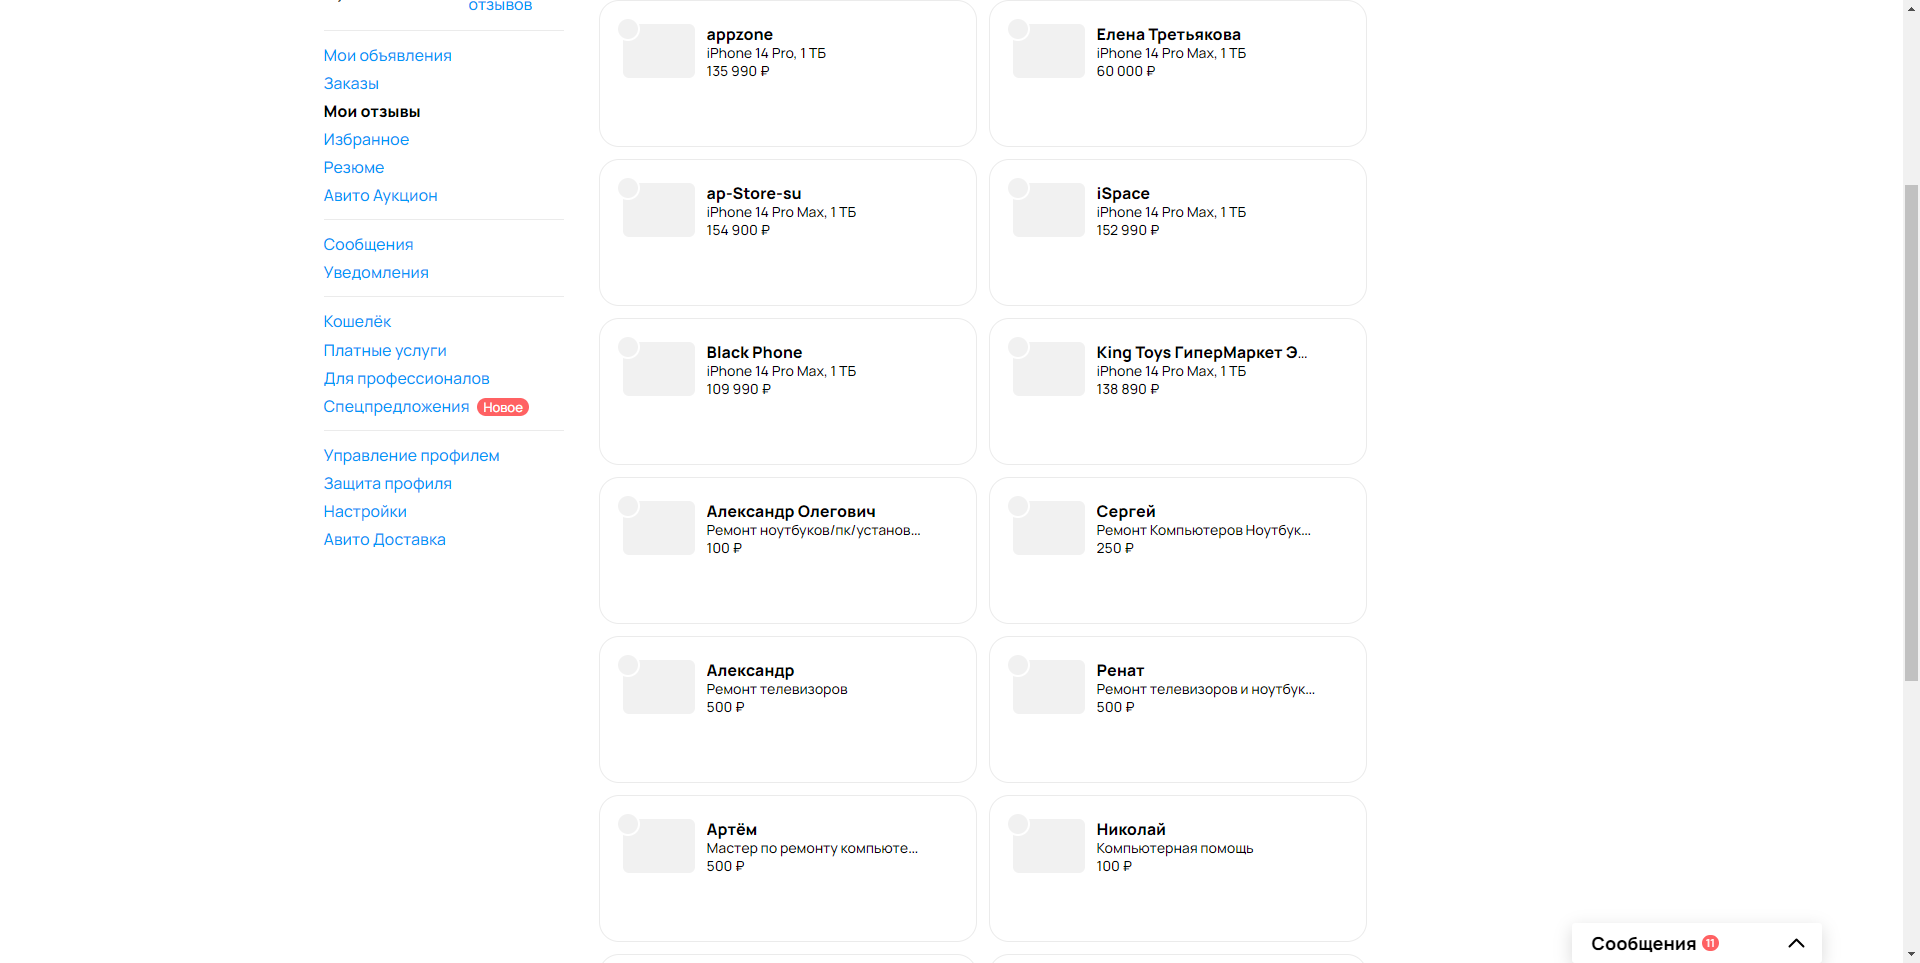Click the scrollbar down arrow
1920x963 pixels.
point(1911,954)
